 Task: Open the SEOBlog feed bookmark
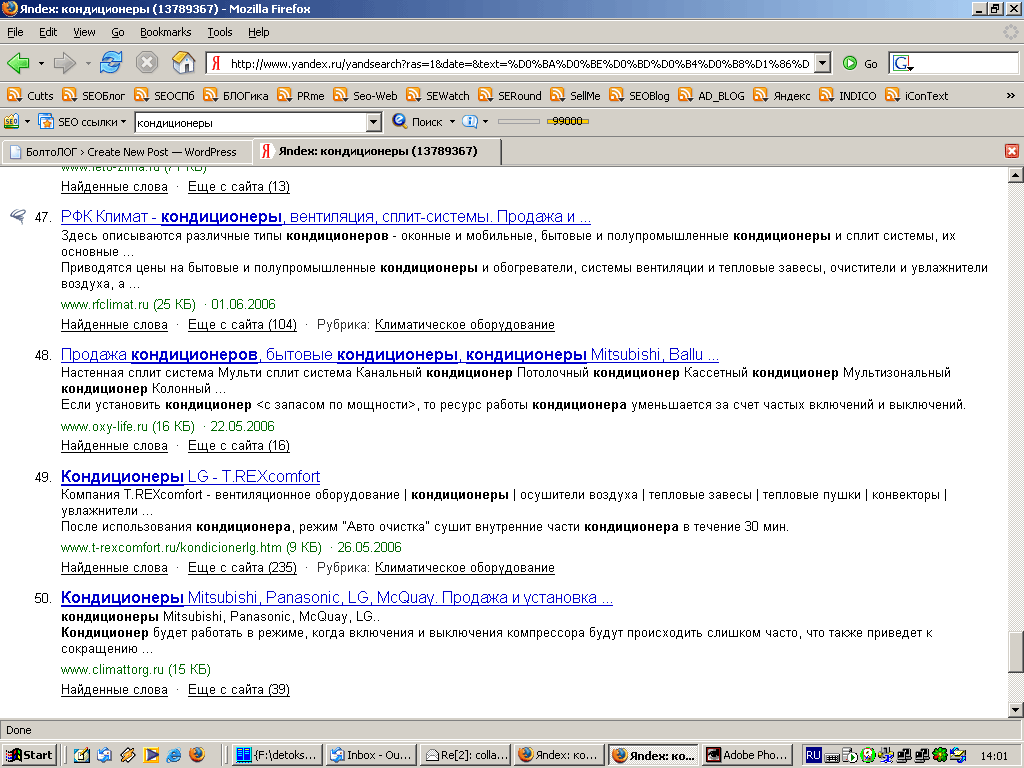tap(639, 95)
